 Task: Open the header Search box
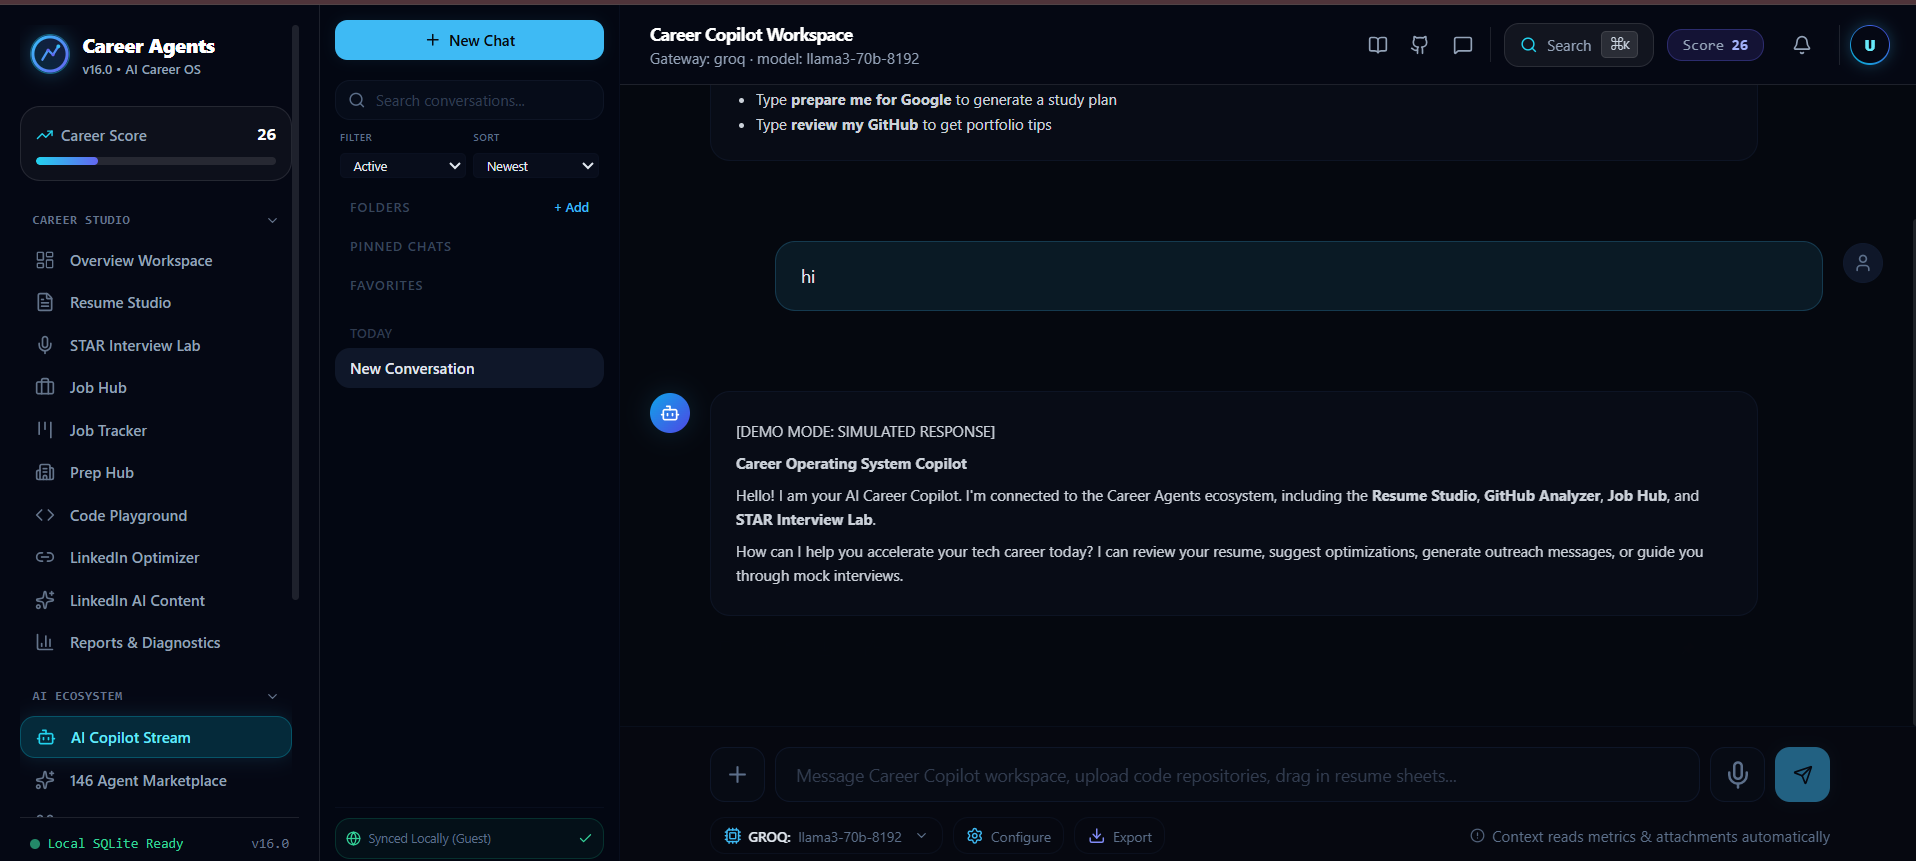pos(1578,45)
